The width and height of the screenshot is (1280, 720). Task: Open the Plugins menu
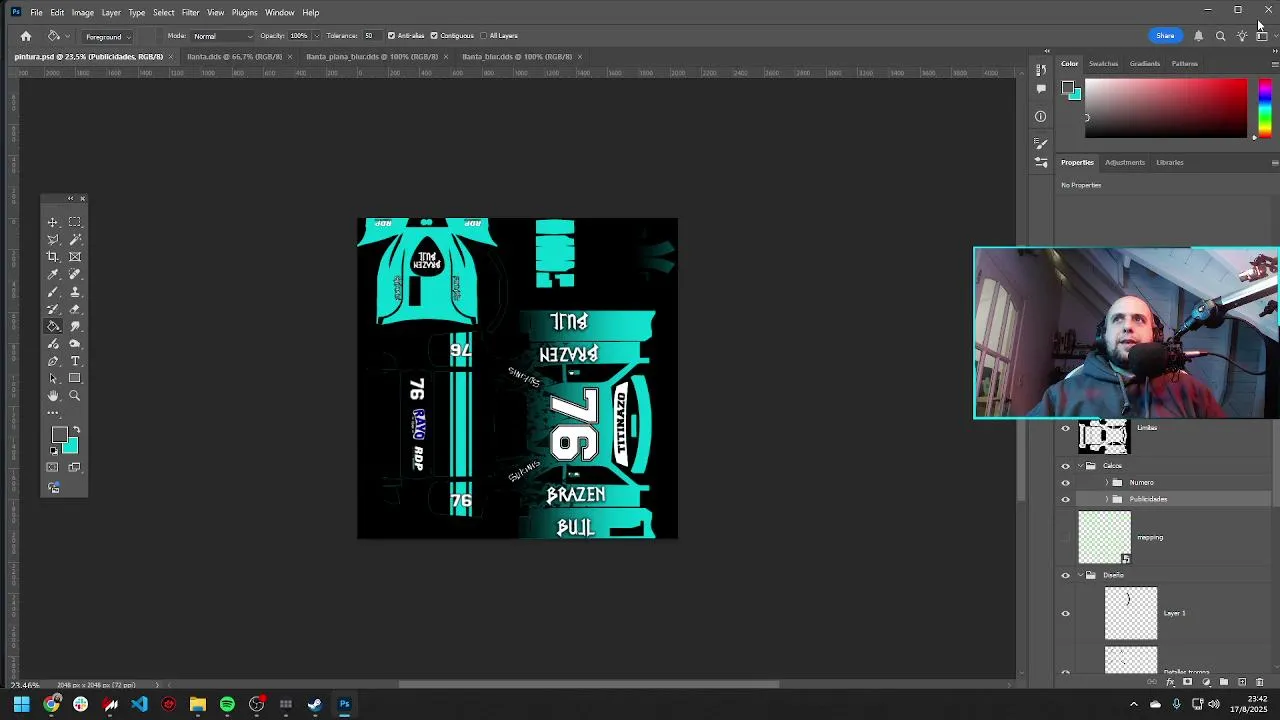[244, 12]
